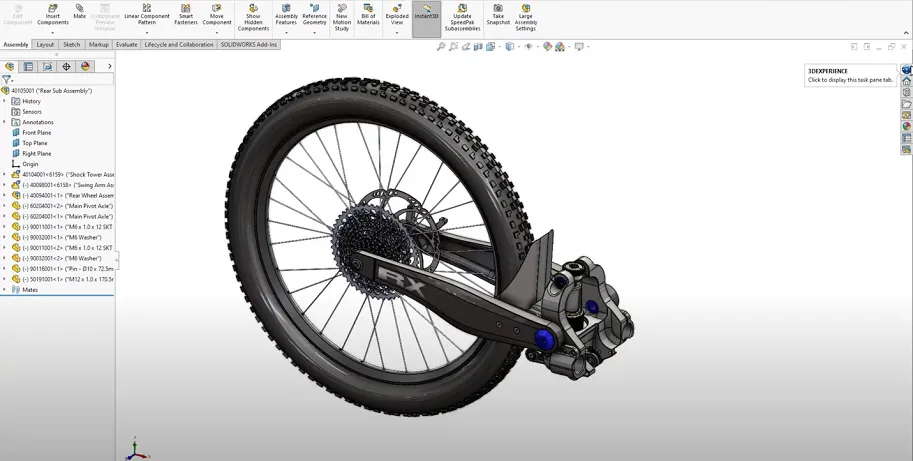The height and width of the screenshot is (461, 913).
Task: Click Zoom to Area icon in view toolbar
Action: tap(453, 47)
